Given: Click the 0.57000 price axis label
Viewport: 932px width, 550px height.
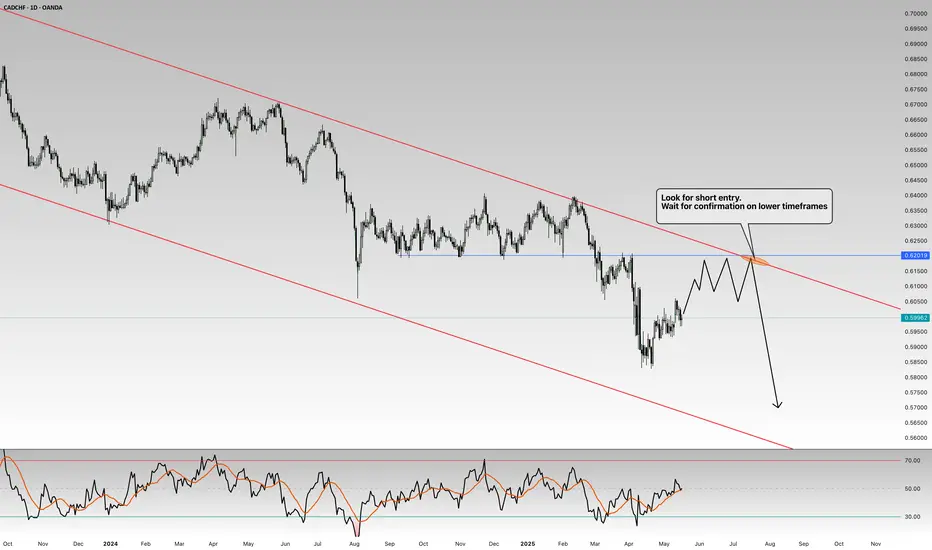Looking at the screenshot, I should pos(915,407).
